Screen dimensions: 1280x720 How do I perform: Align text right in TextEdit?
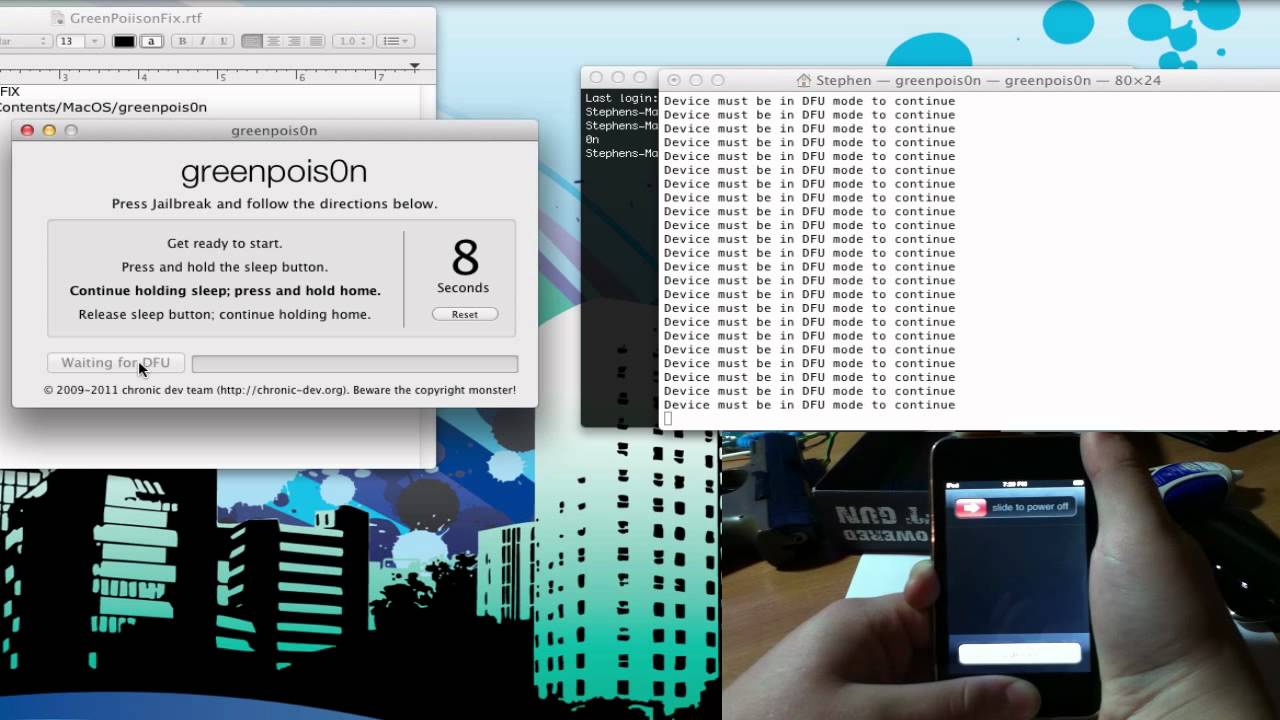pyautogui.click(x=294, y=41)
